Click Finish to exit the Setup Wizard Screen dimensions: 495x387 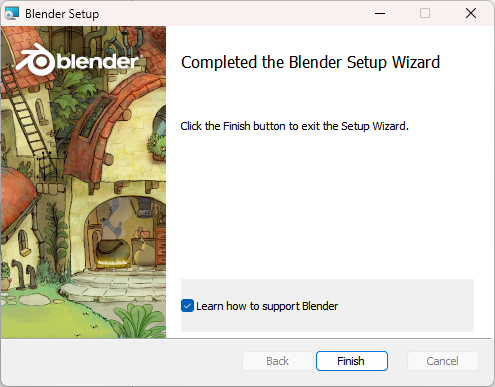tap(352, 361)
